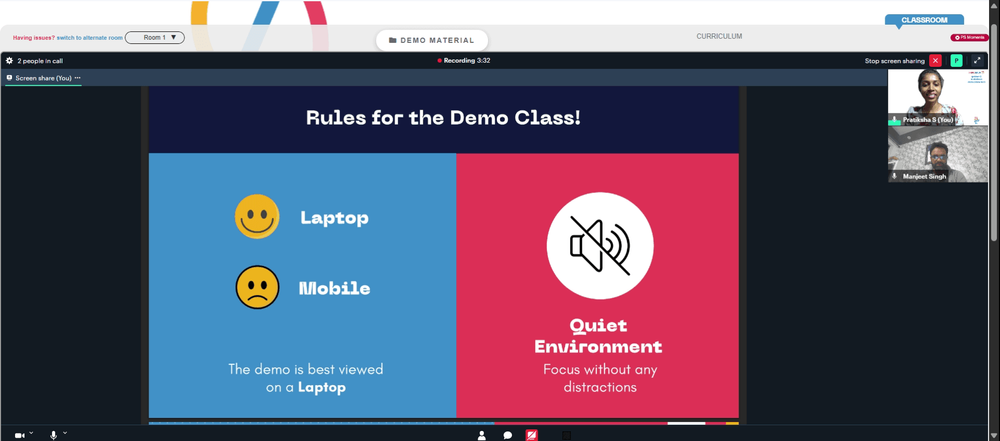Click the dark square icon in bottom bar
The height and width of the screenshot is (441, 1000).
[x=566, y=435]
